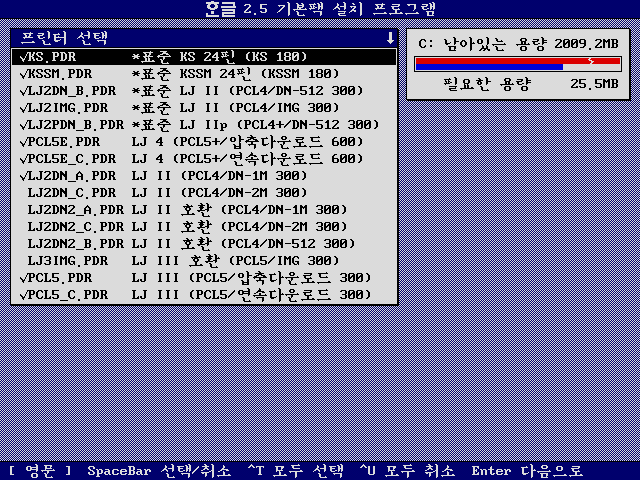Toggle the PCL5.PDR checkmark
This screenshot has height=480, width=640.
click(x=23, y=278)
